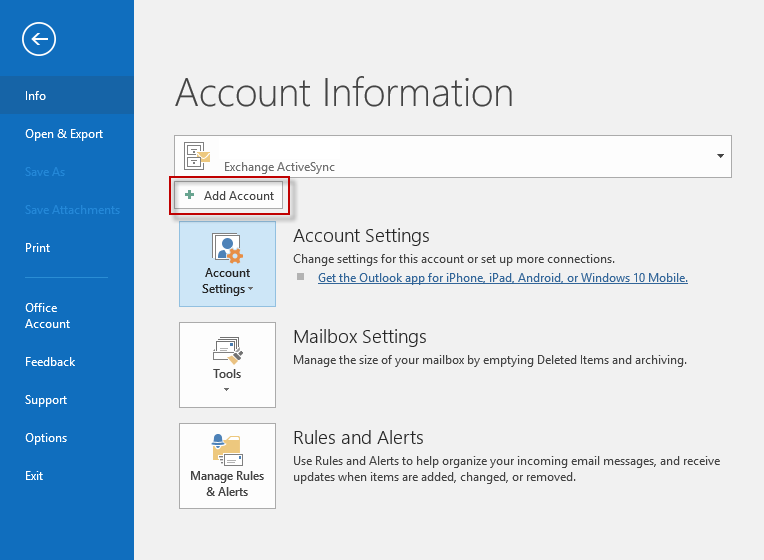Click the back arrow circle icon

39,39
